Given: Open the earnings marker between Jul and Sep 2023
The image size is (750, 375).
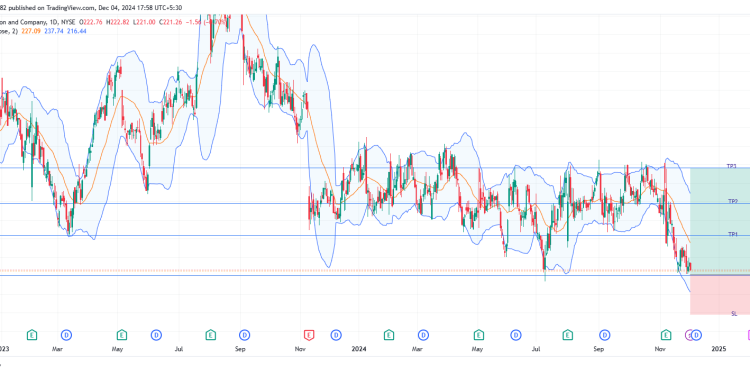Looking at the screenshot, I should coord(210,334).
